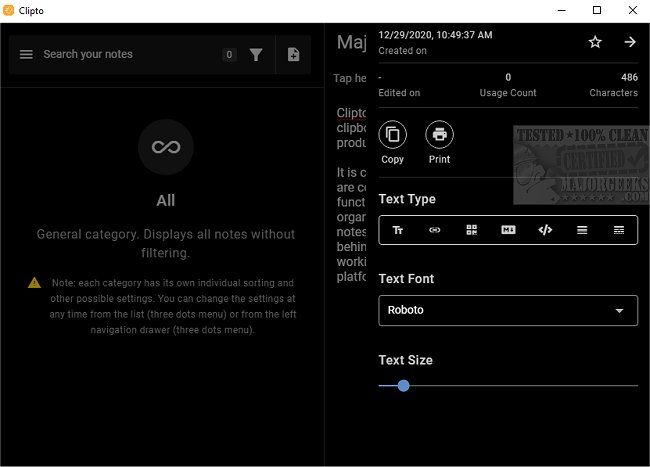Click the Clipto app icon in title bar
This screenshot has width=650, height=467.
(9, 10)
